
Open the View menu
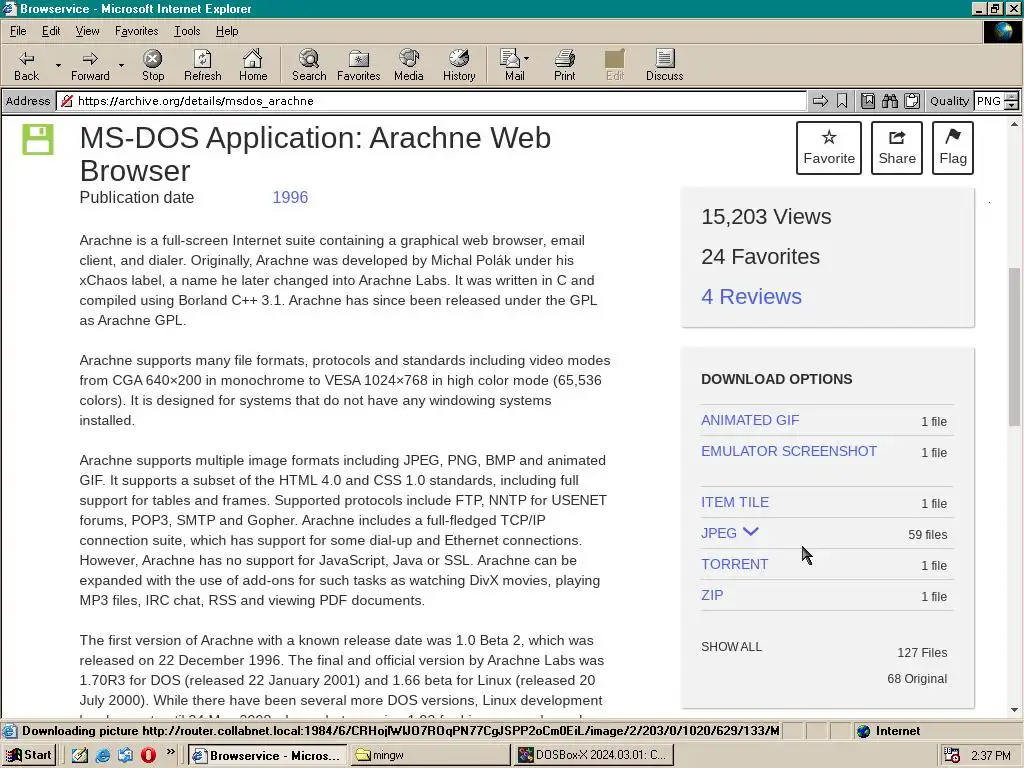[x=87, y=31]
